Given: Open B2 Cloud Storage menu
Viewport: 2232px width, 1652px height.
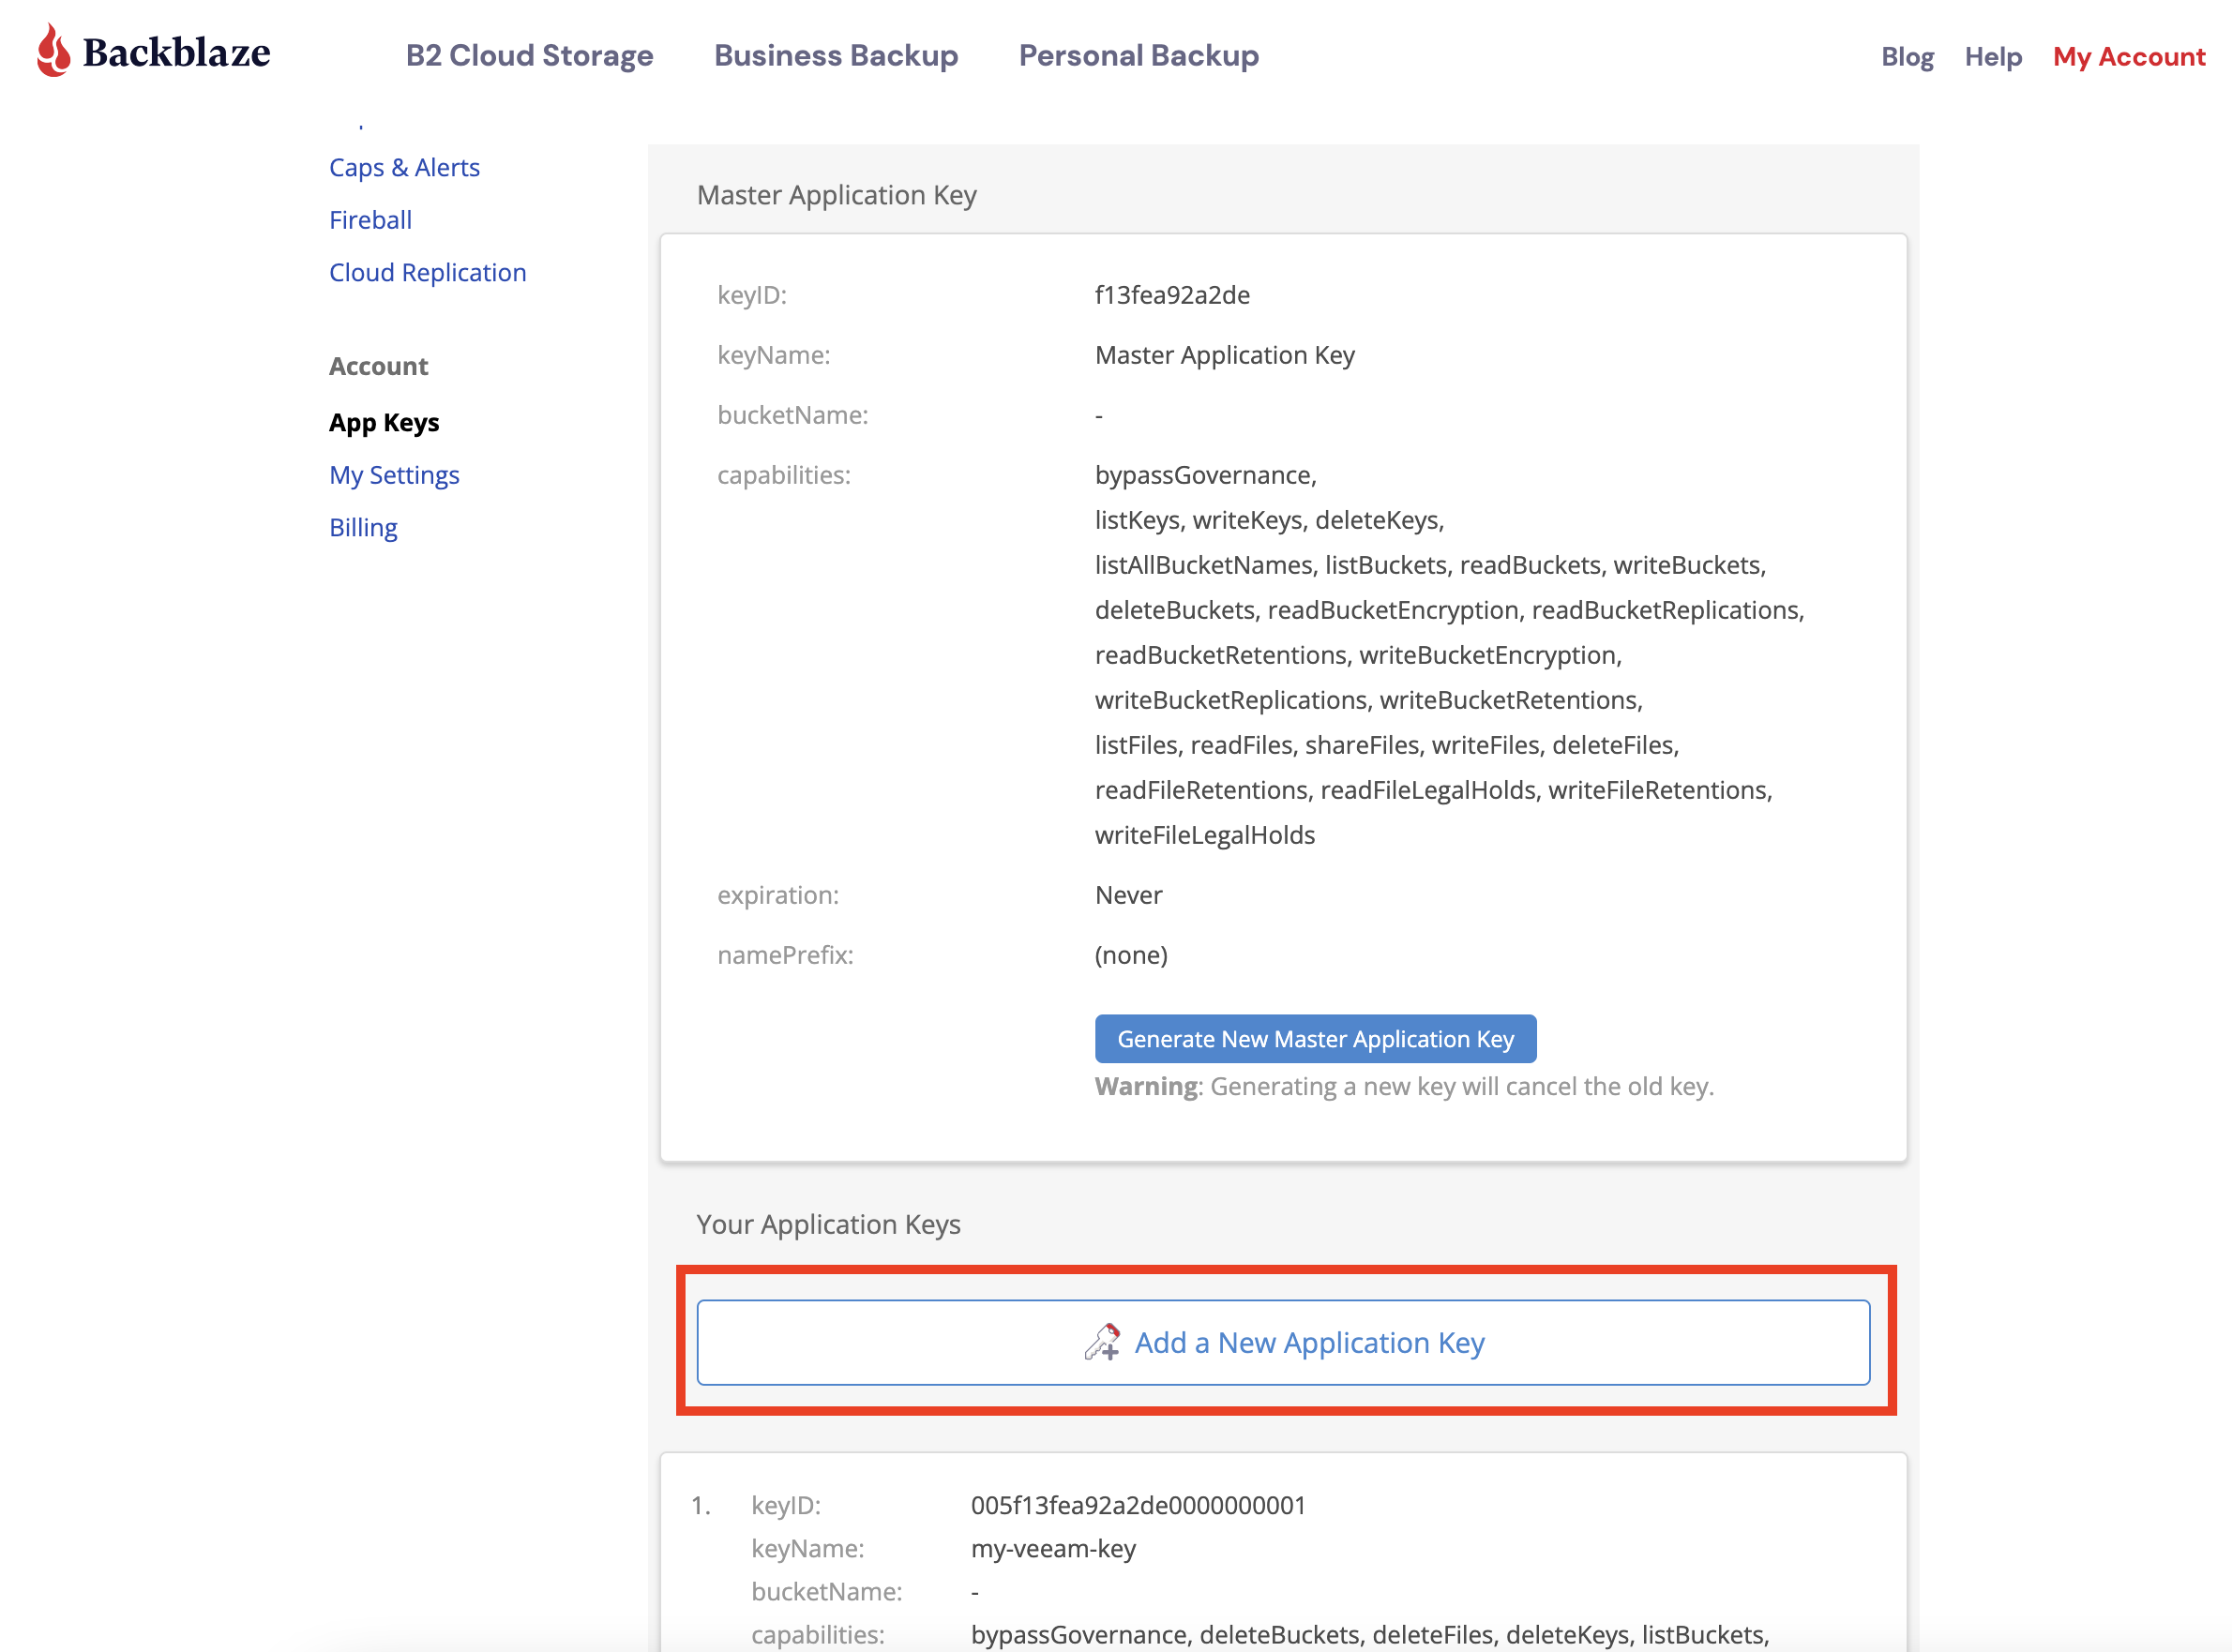Looking at the screenshot, I should pos(529,55).
